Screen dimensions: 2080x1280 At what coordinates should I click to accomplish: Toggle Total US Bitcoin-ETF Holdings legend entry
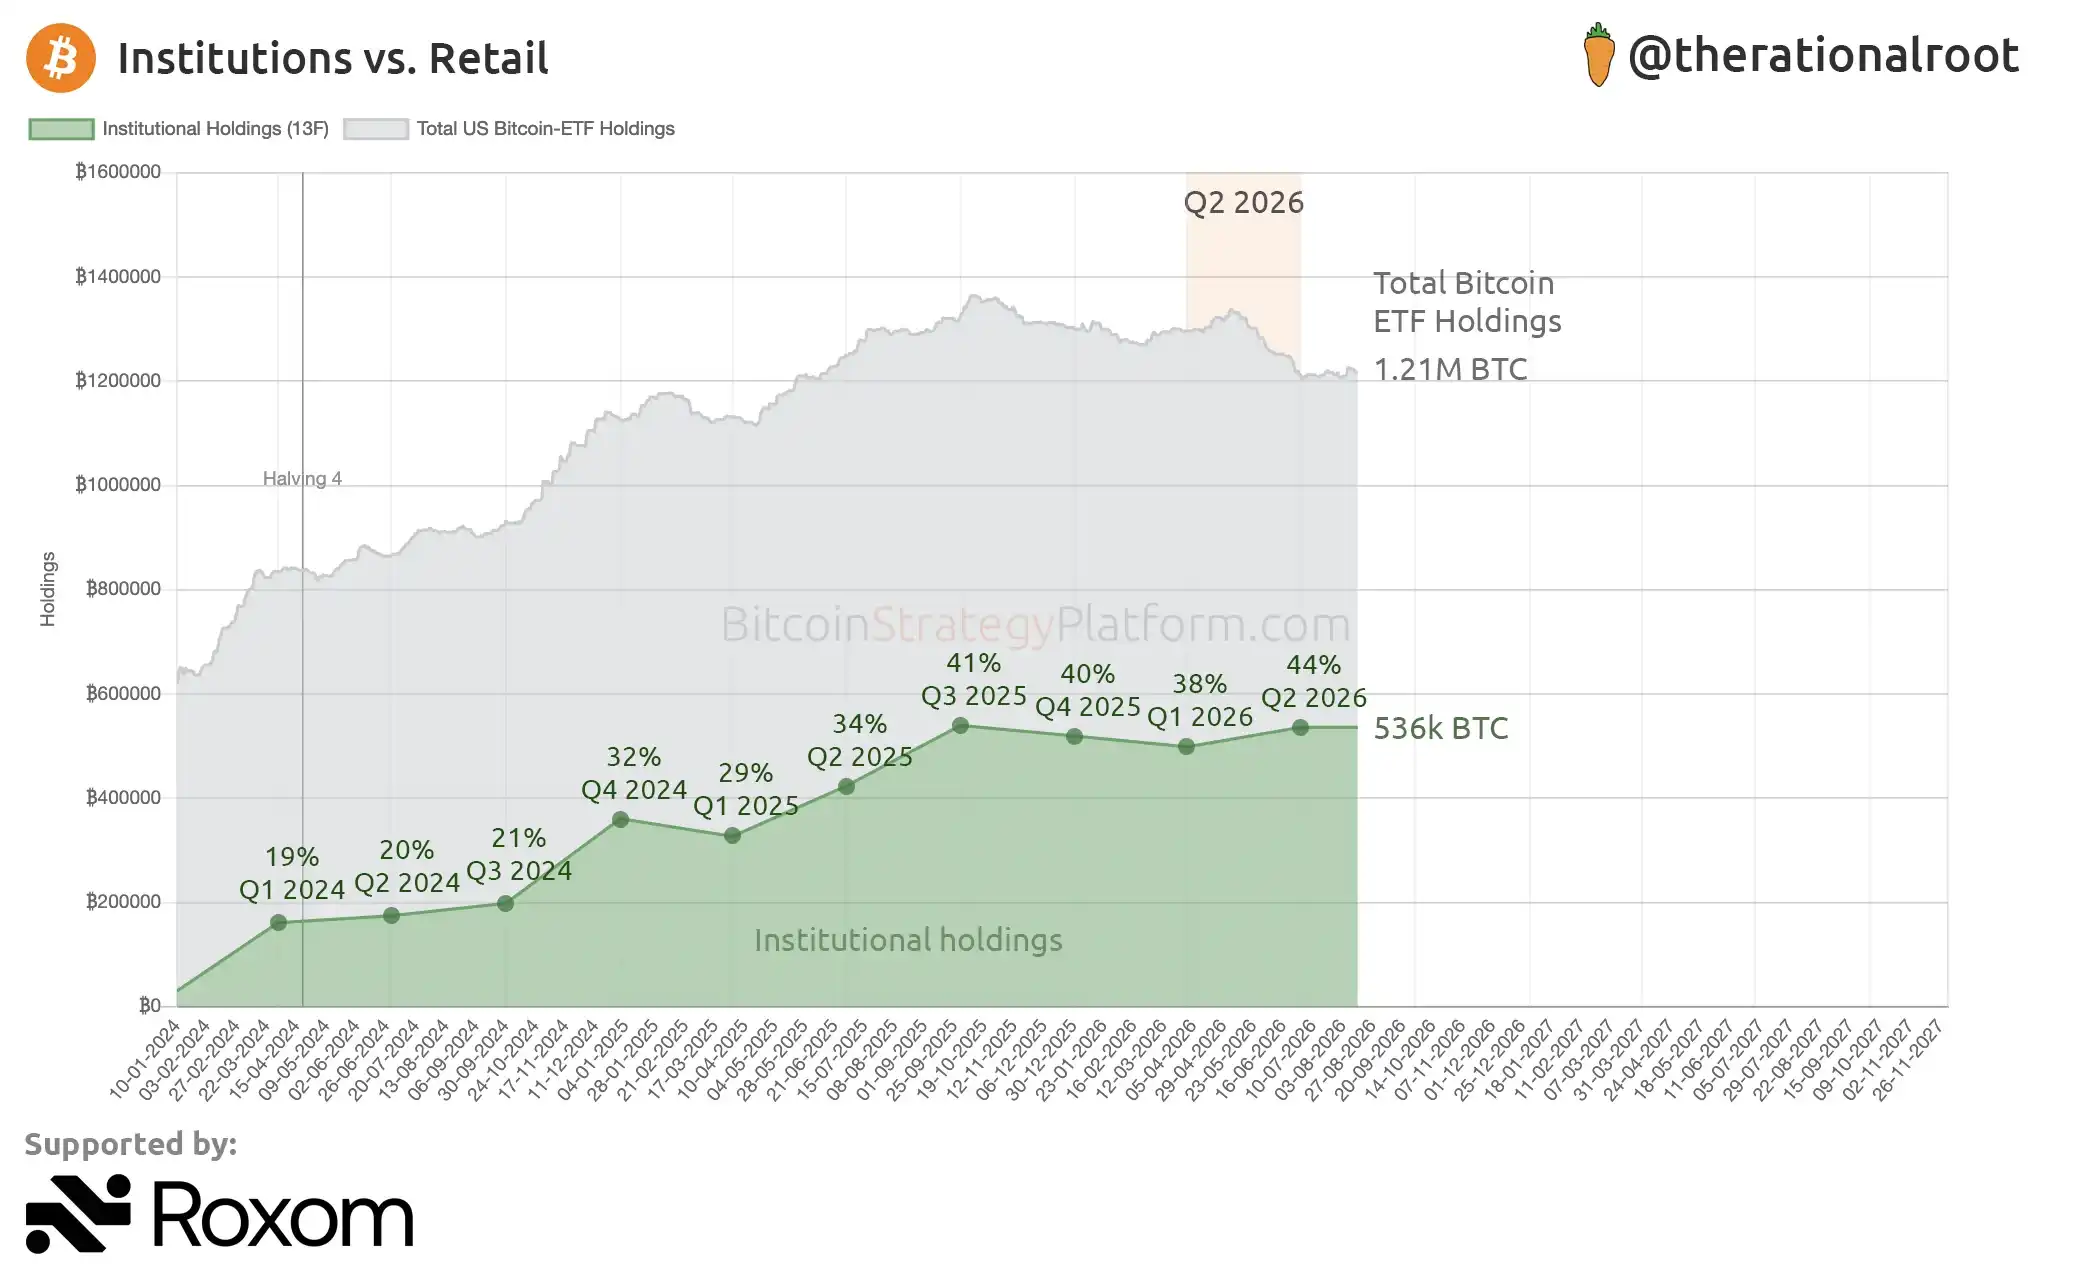click(509, 129)
